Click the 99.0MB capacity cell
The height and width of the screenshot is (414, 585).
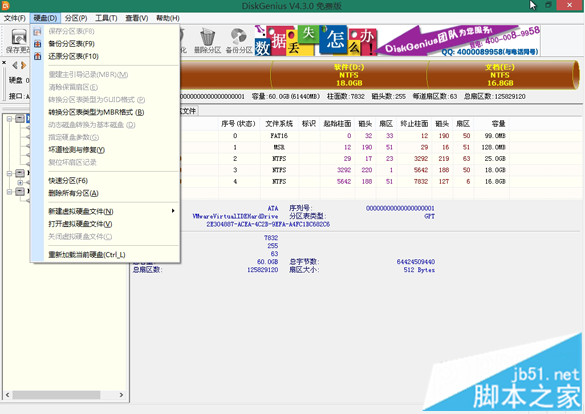click(x=495, y=136)
